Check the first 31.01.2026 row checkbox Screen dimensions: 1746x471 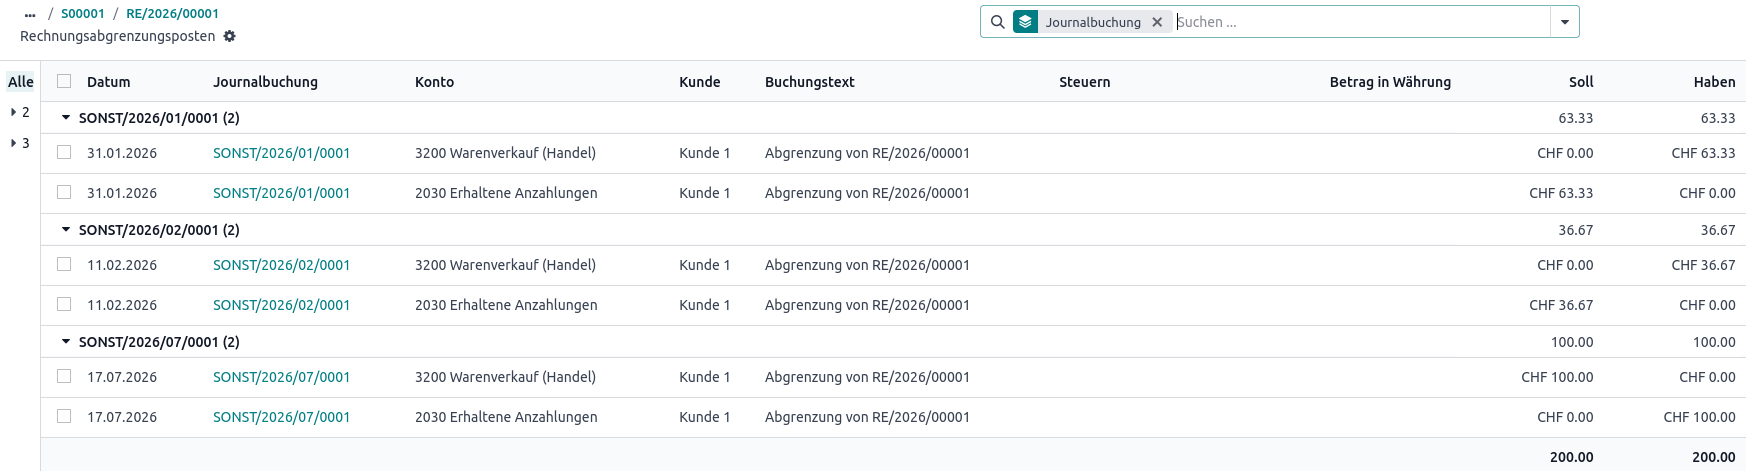(x=64, y=152)
